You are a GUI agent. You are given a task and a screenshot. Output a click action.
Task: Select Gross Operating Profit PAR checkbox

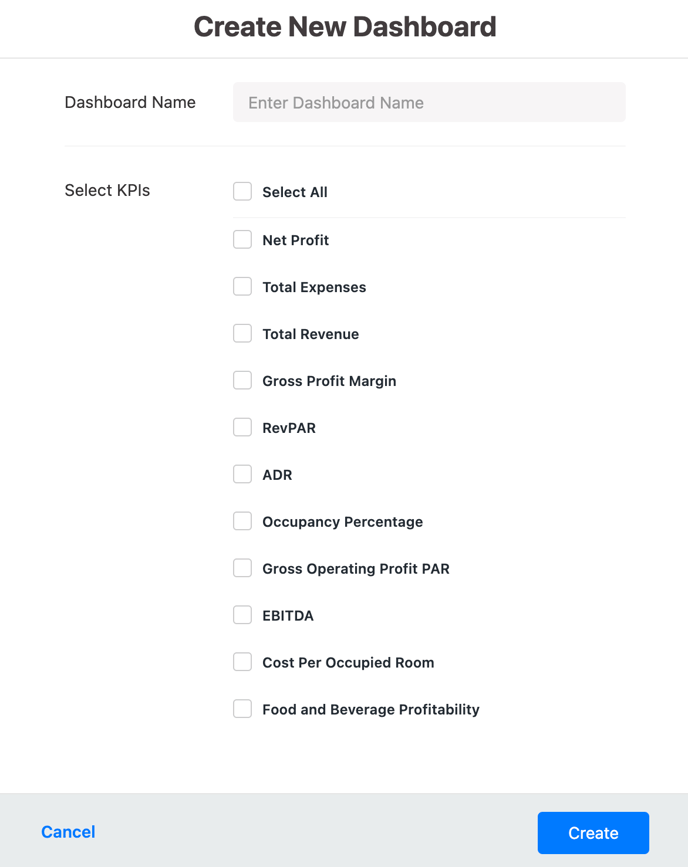242,568
